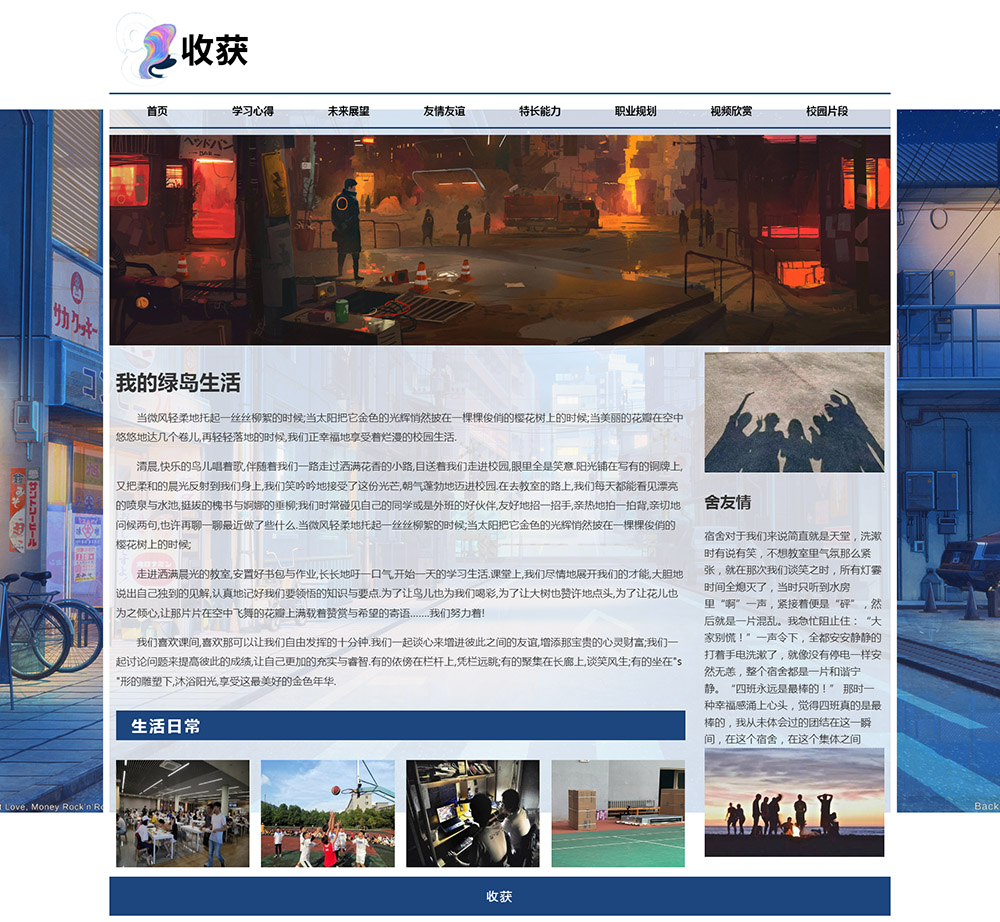The height and width of the screenshot is (922, 1000).
Task: Click the dormitory story text starting 宿舍对于我们来说
Action: (793, 637)
